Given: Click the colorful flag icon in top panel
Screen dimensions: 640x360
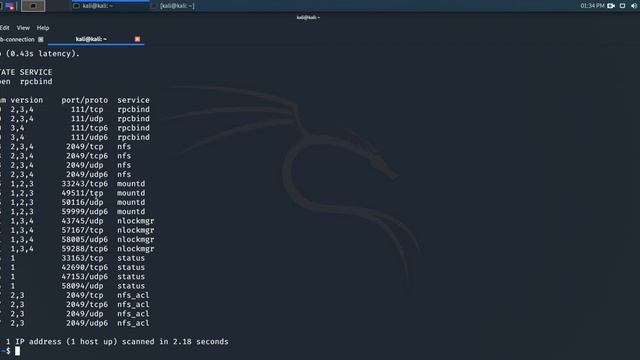Looking at the screenshot, I should click(x=10, y=6).
